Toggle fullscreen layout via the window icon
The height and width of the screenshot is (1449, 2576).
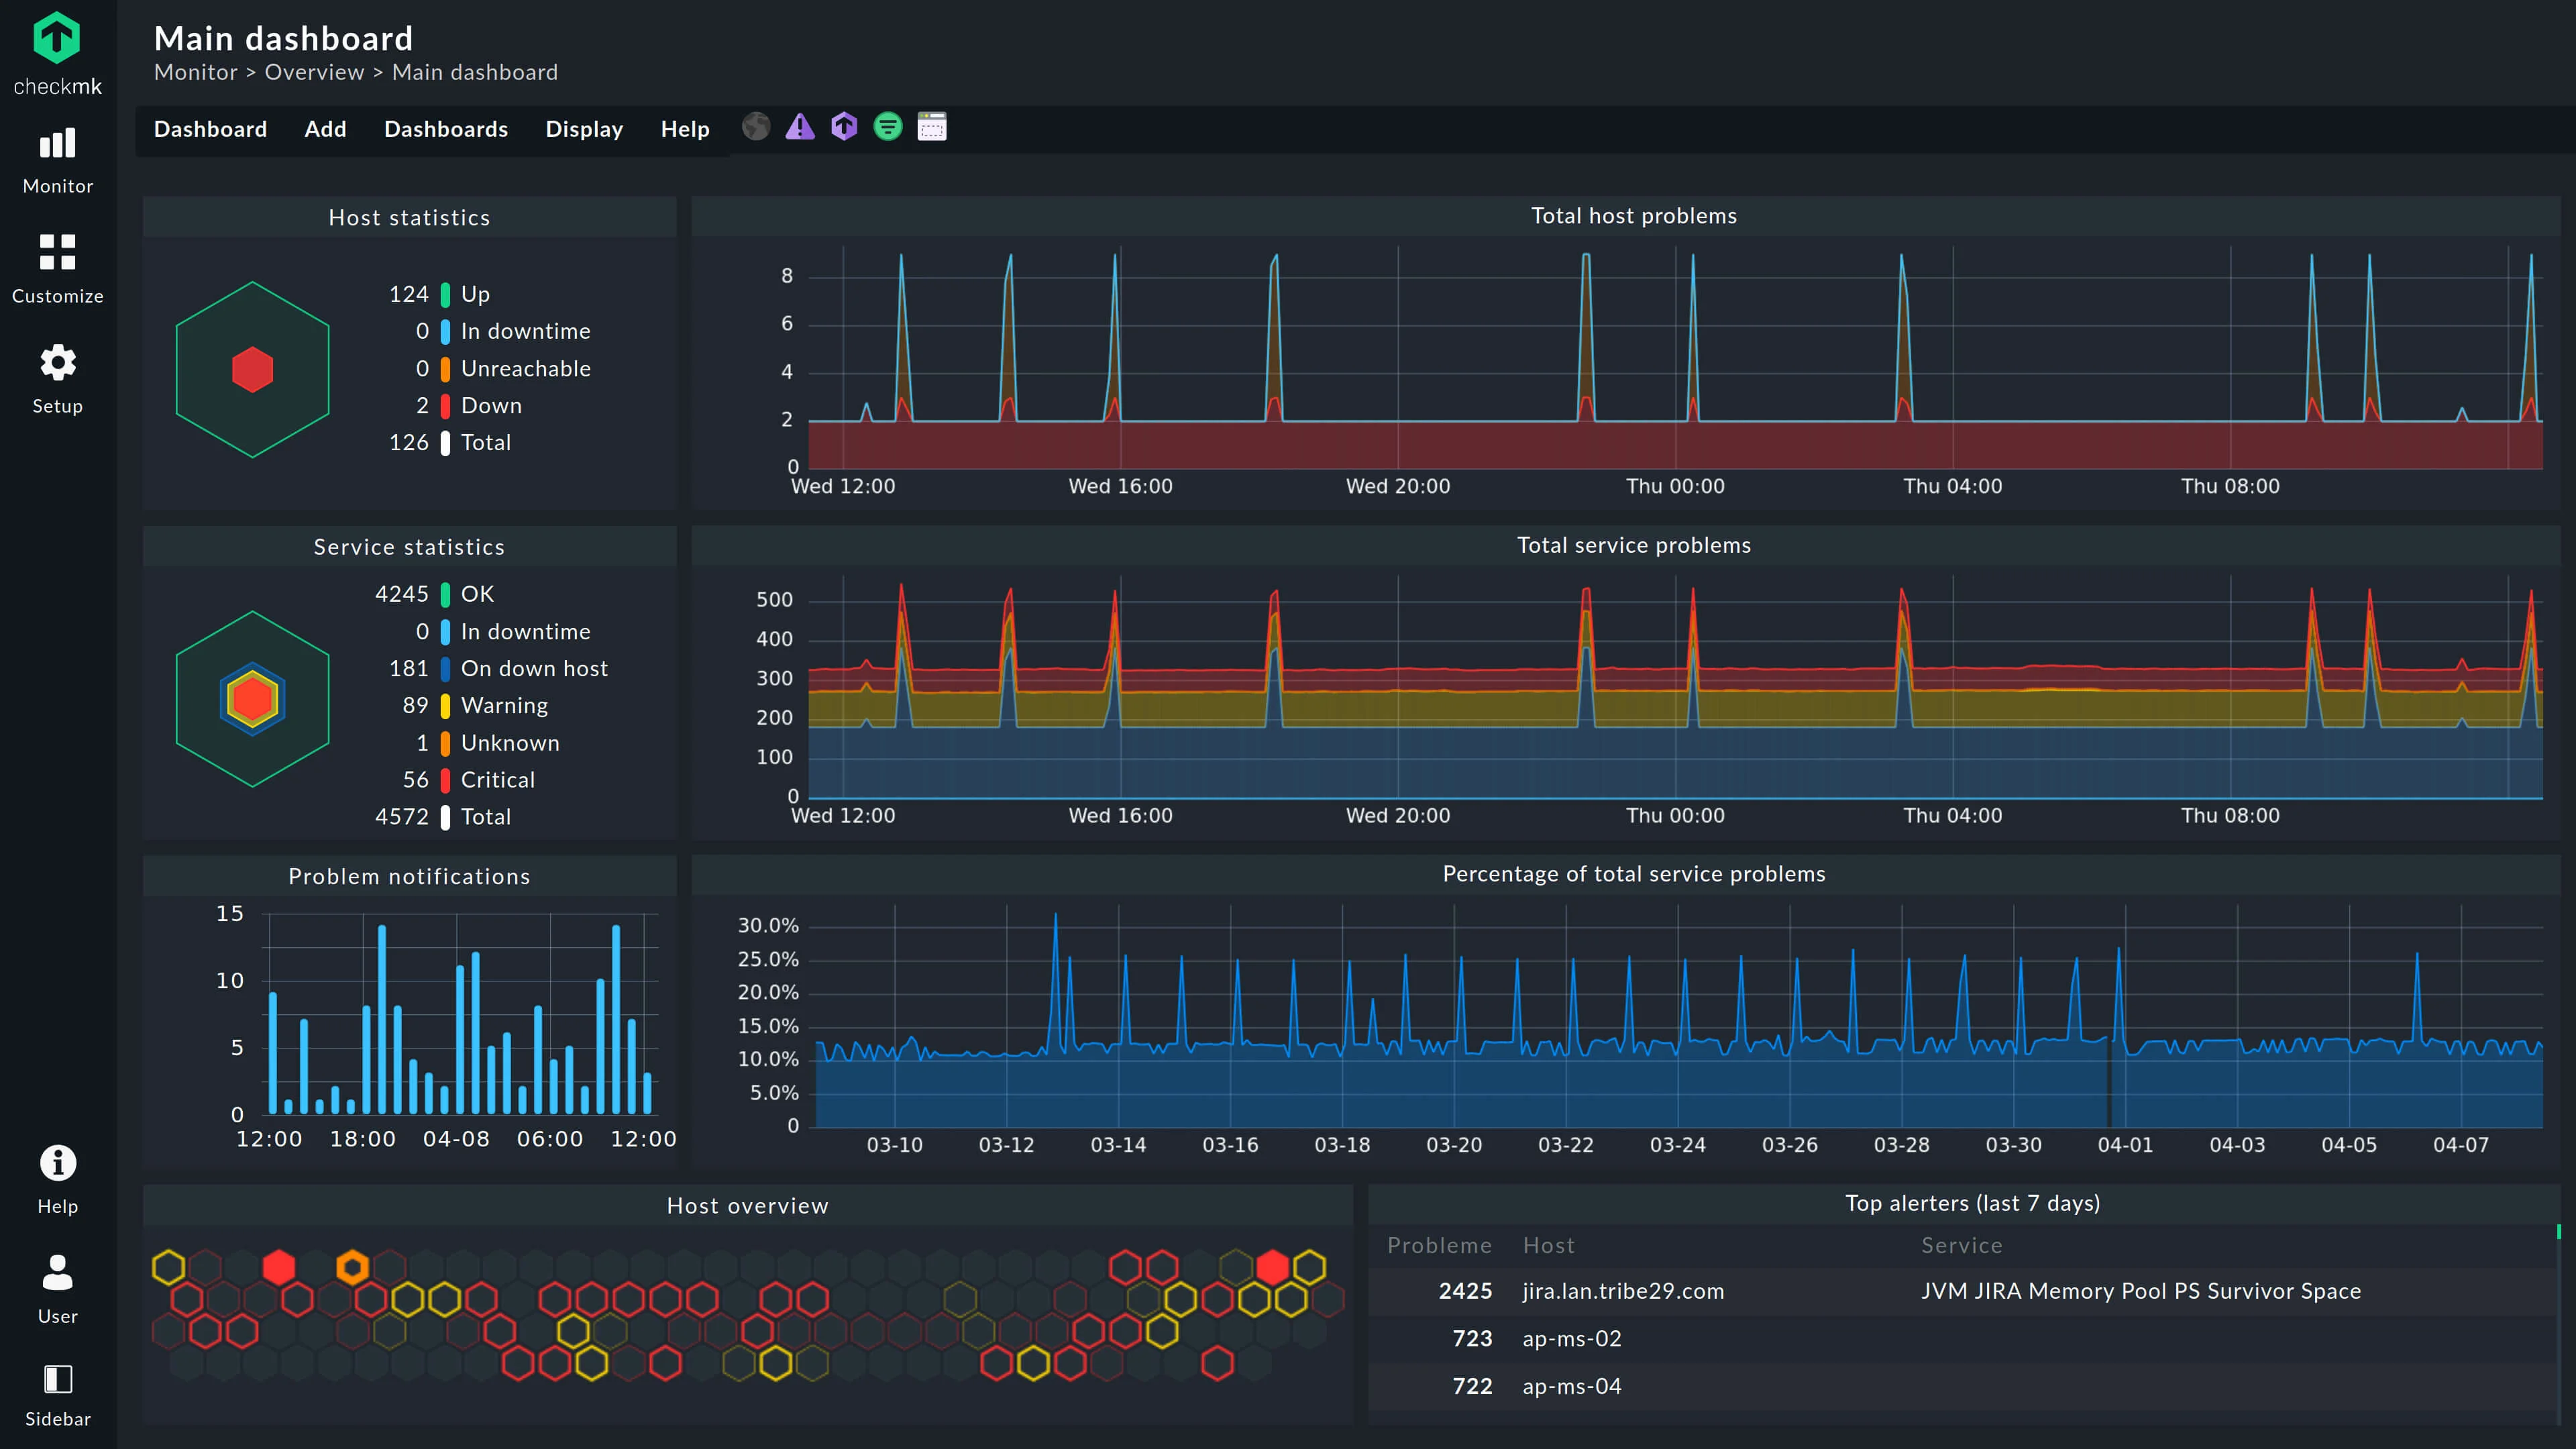pyautogui.click(x=932, y=127)
